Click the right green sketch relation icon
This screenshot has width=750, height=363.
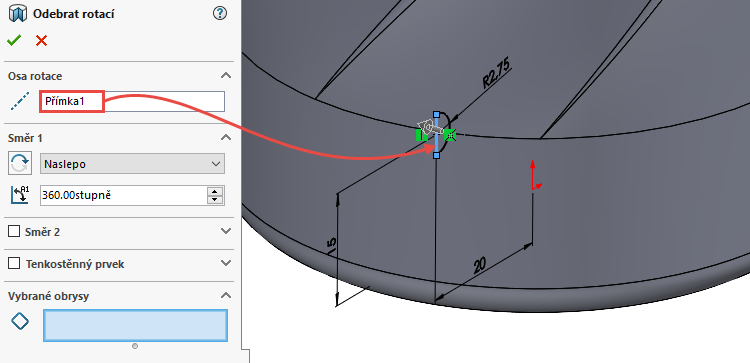[450, 136]
